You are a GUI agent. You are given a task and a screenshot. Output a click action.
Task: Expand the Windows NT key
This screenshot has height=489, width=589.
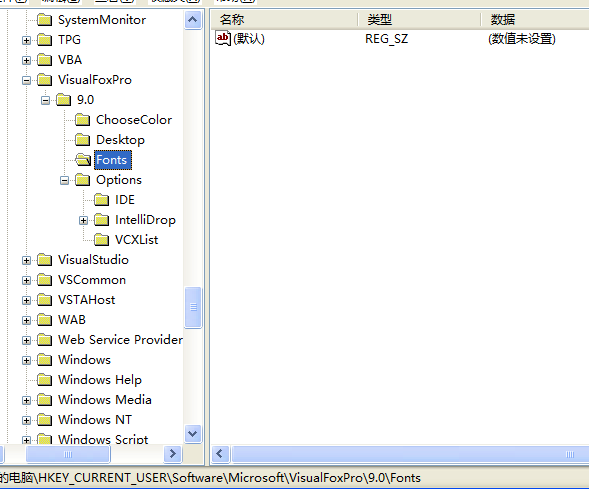[x=26, y=420]
